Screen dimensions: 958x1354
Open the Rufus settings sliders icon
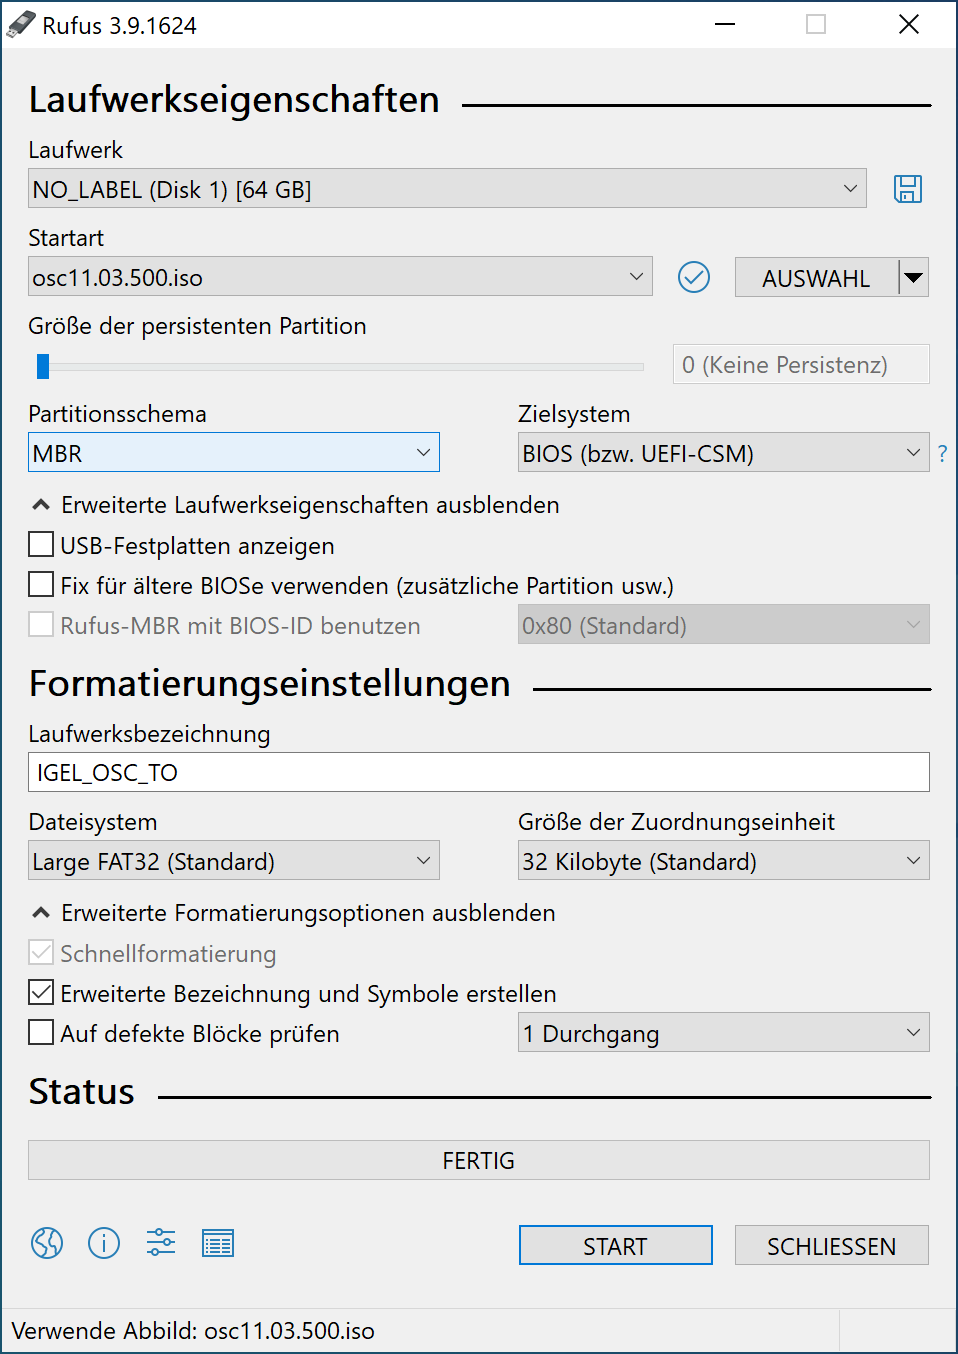click(x=160, y=1243)
